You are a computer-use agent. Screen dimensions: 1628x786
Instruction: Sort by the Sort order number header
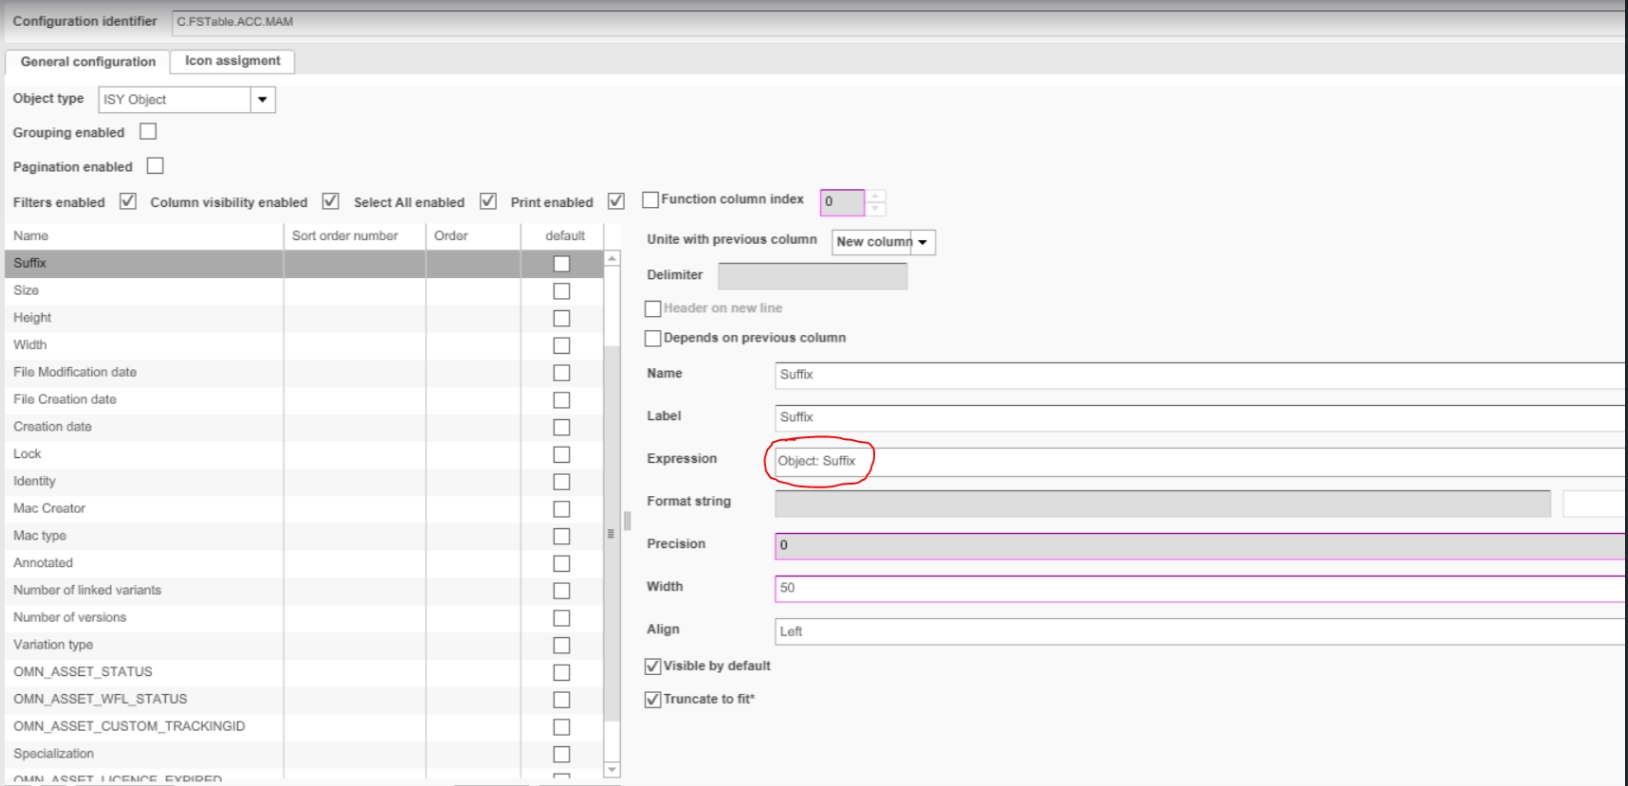coord(345,236)
